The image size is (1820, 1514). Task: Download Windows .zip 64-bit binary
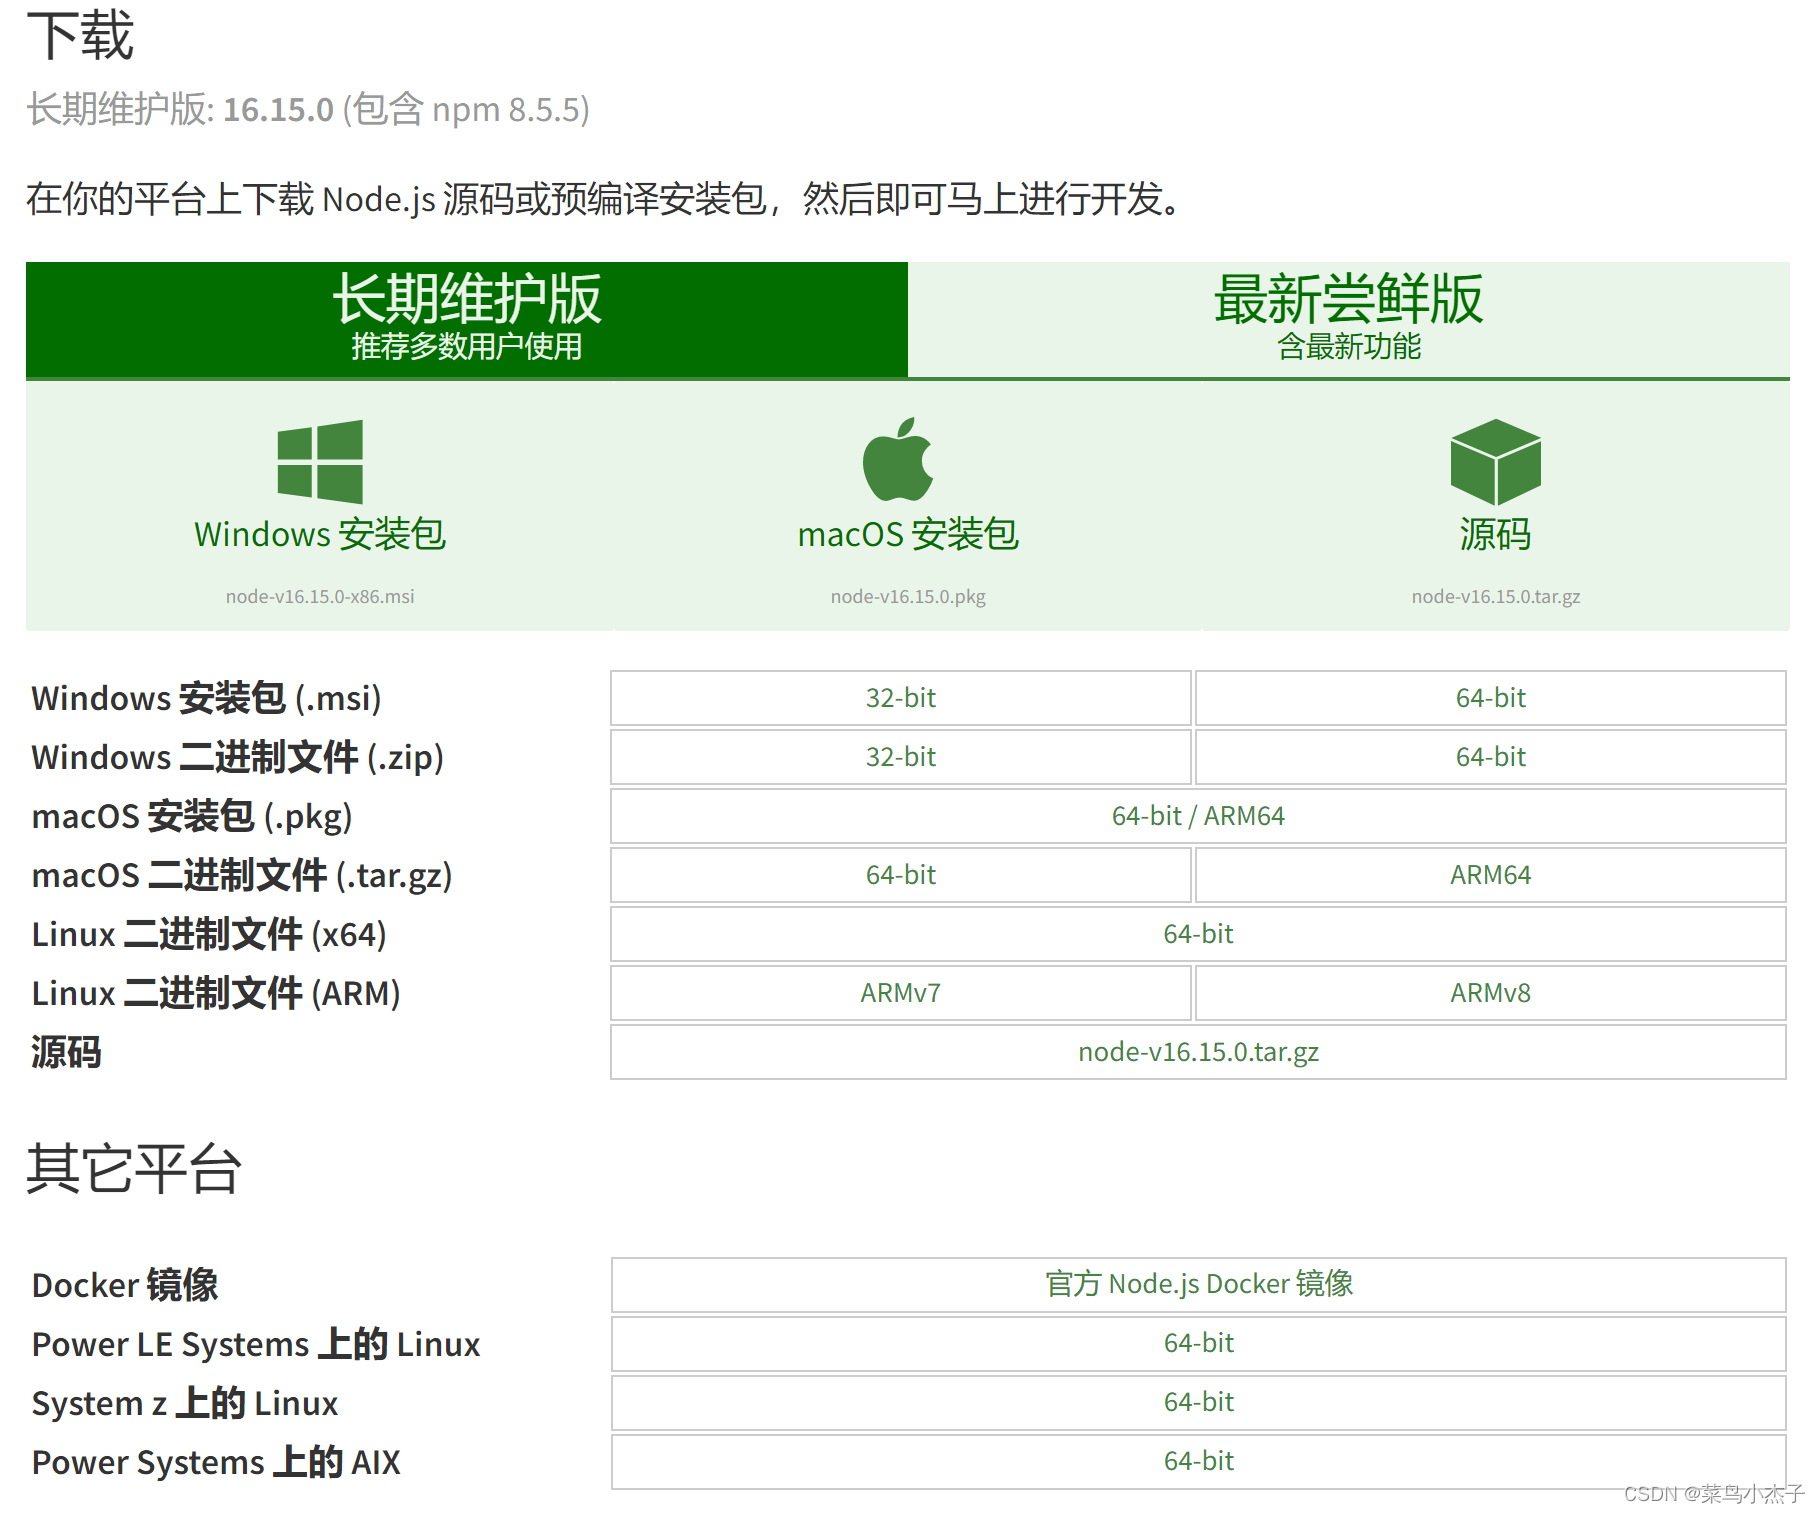point(1491,757)
